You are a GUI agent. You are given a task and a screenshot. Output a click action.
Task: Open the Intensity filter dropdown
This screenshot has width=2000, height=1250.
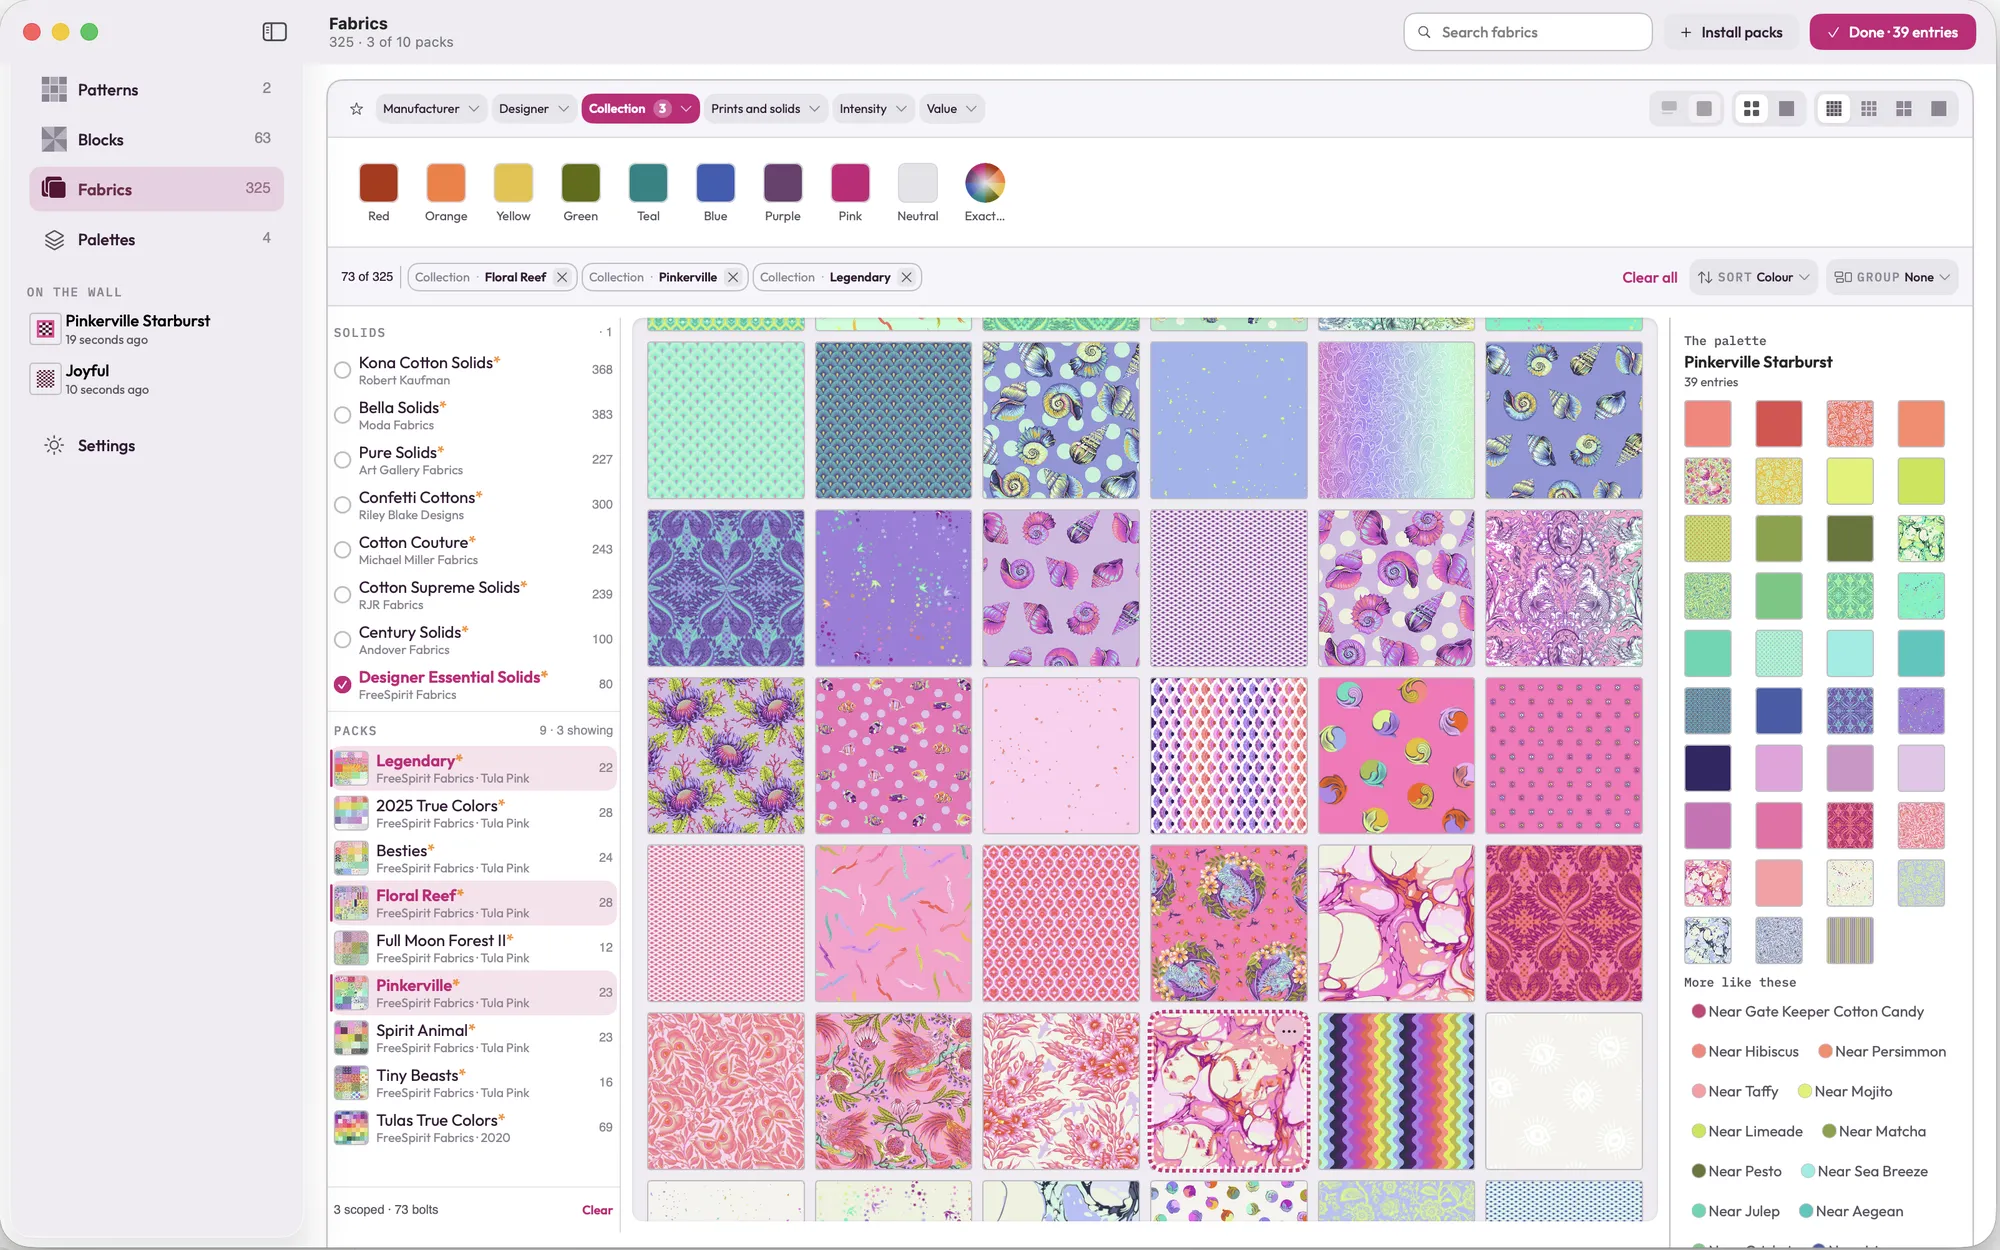873,109
